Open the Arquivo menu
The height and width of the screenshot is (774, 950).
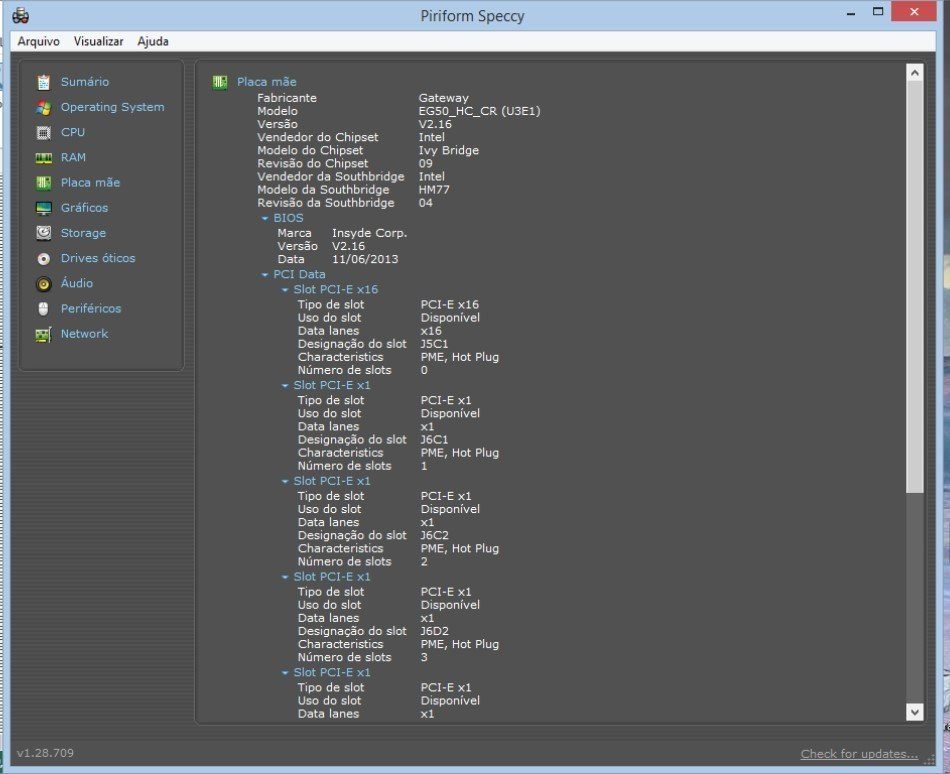tap(38, 41)
